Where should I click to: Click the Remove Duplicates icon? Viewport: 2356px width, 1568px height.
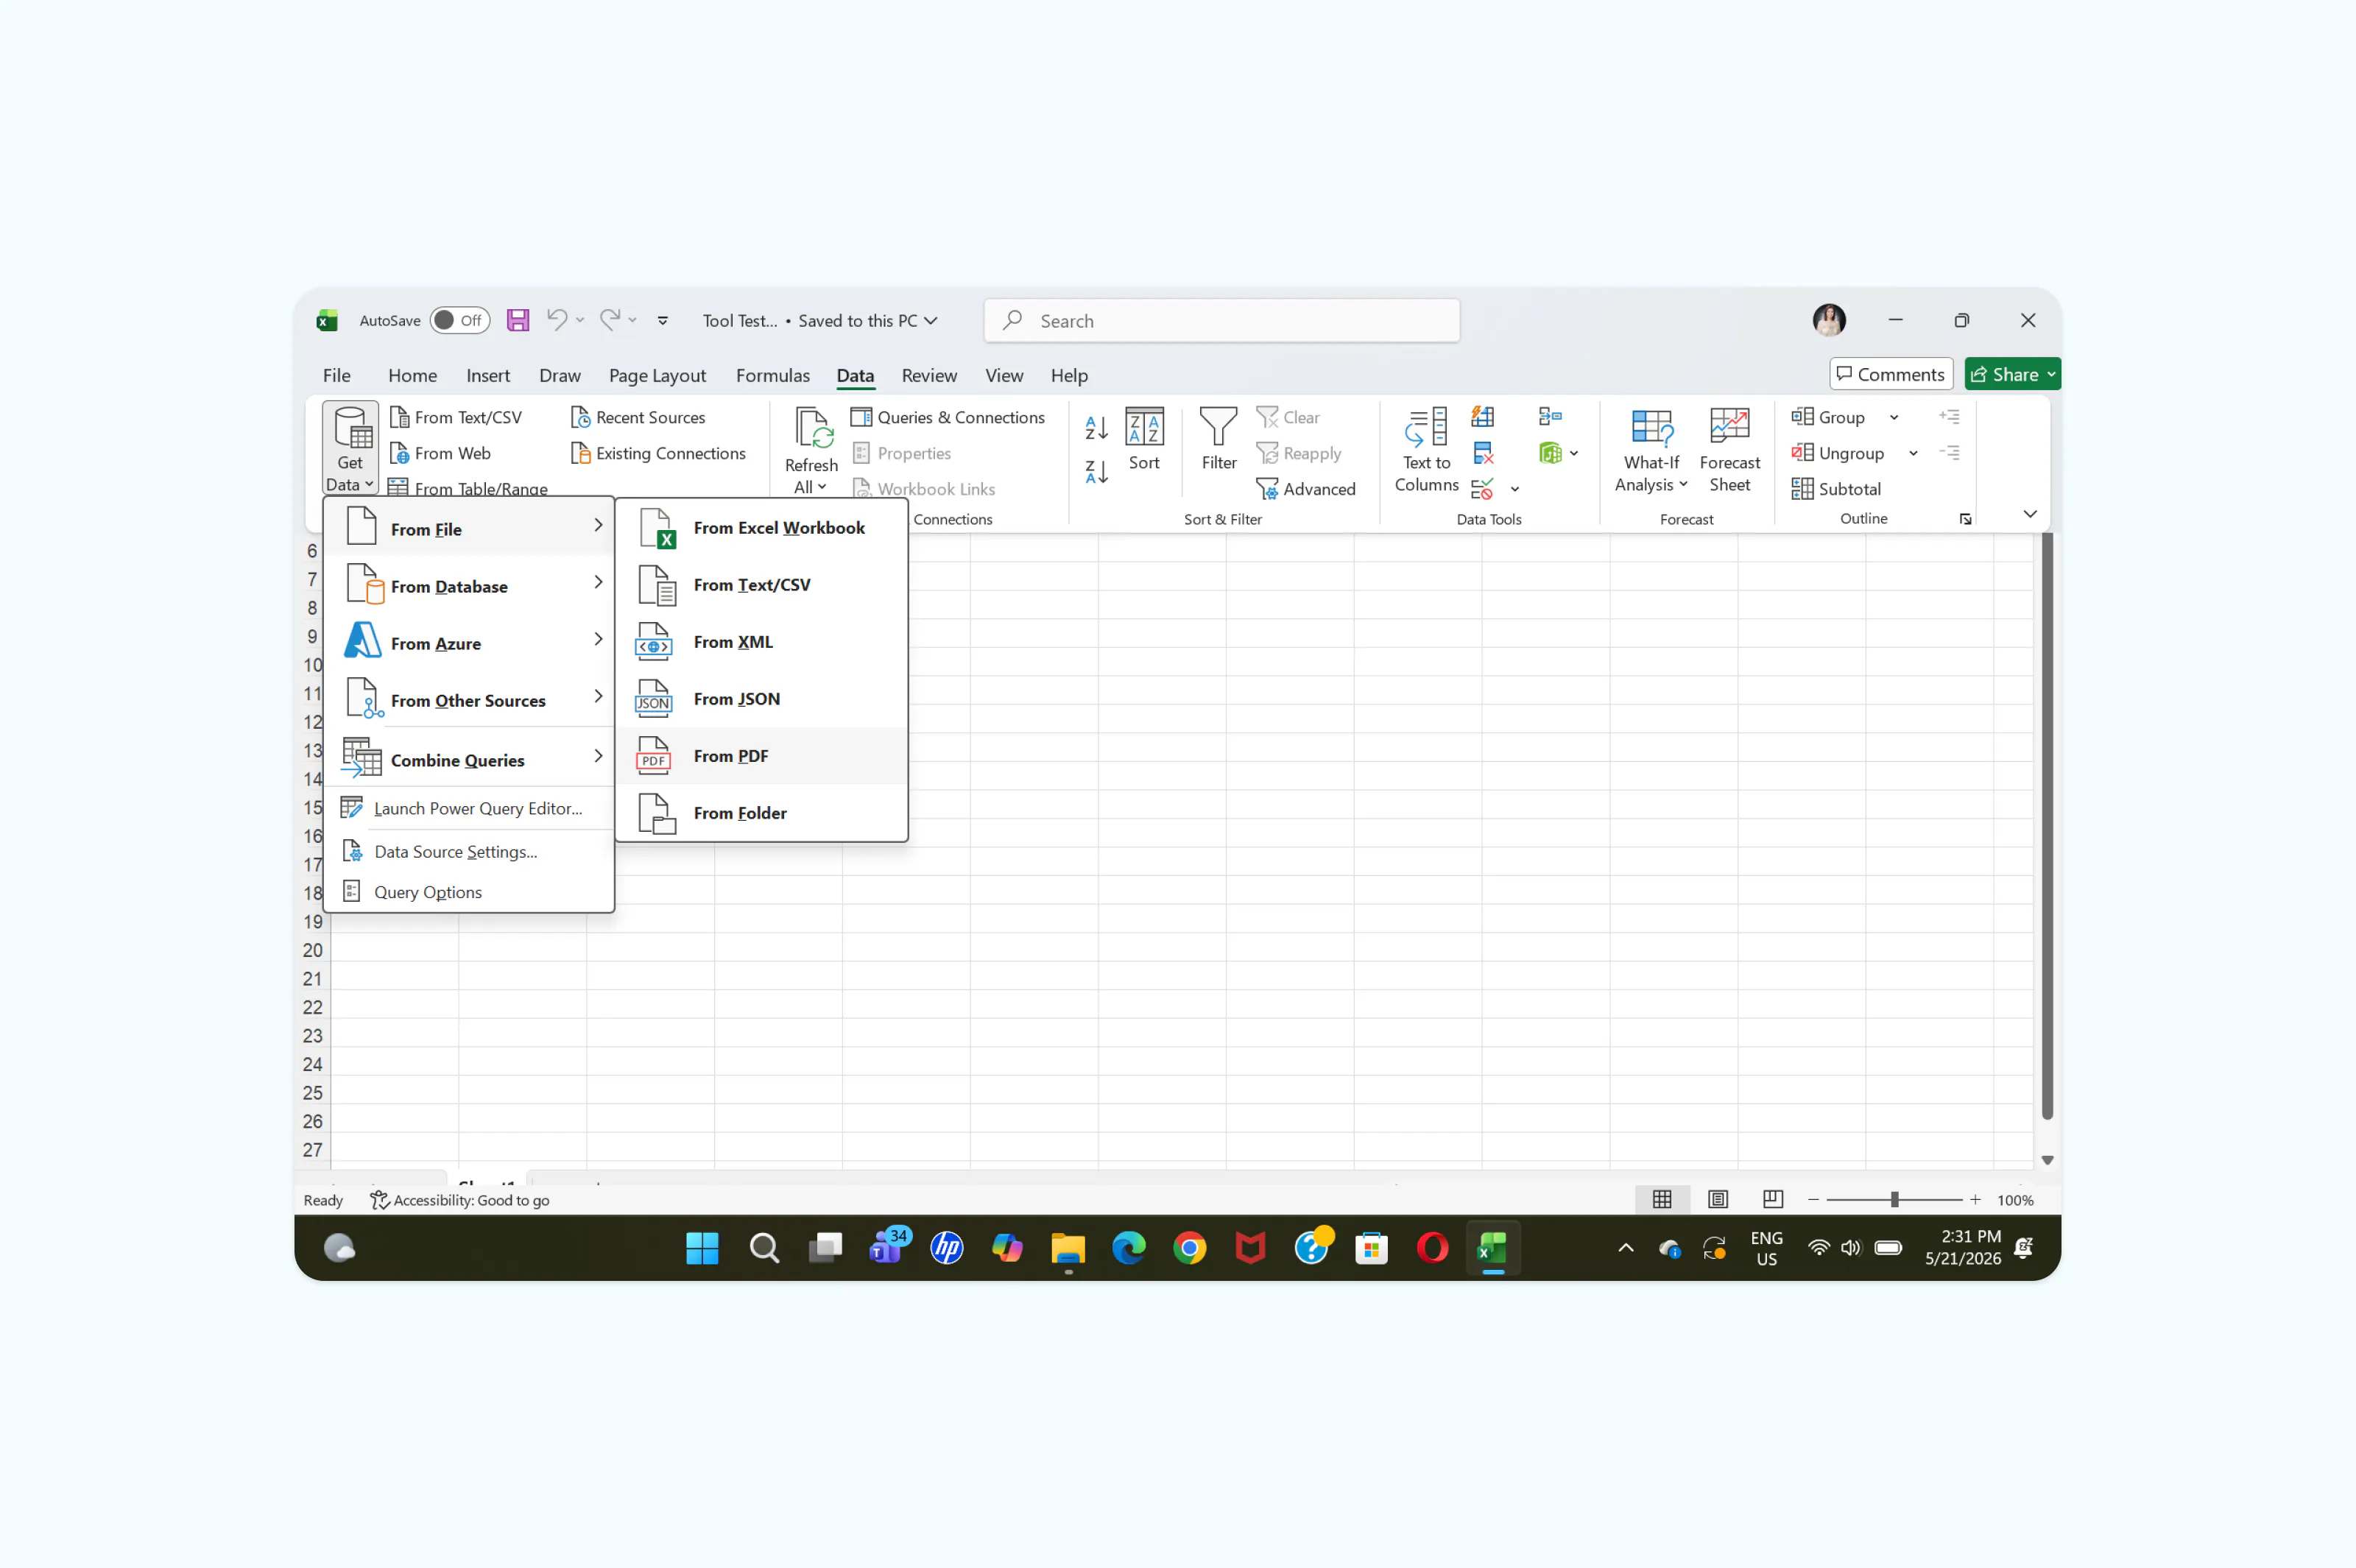[x=1482, y=453]
